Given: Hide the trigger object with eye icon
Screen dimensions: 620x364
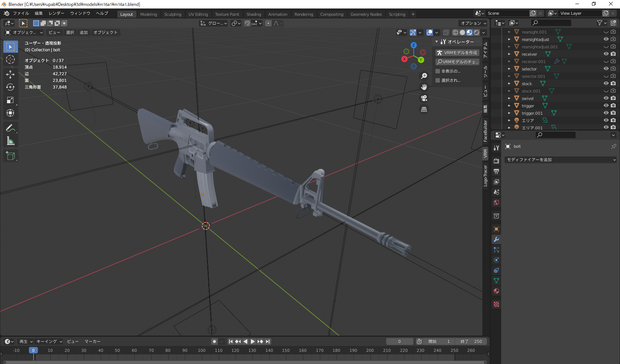Looking at the screenshot, I should (606, 106).
